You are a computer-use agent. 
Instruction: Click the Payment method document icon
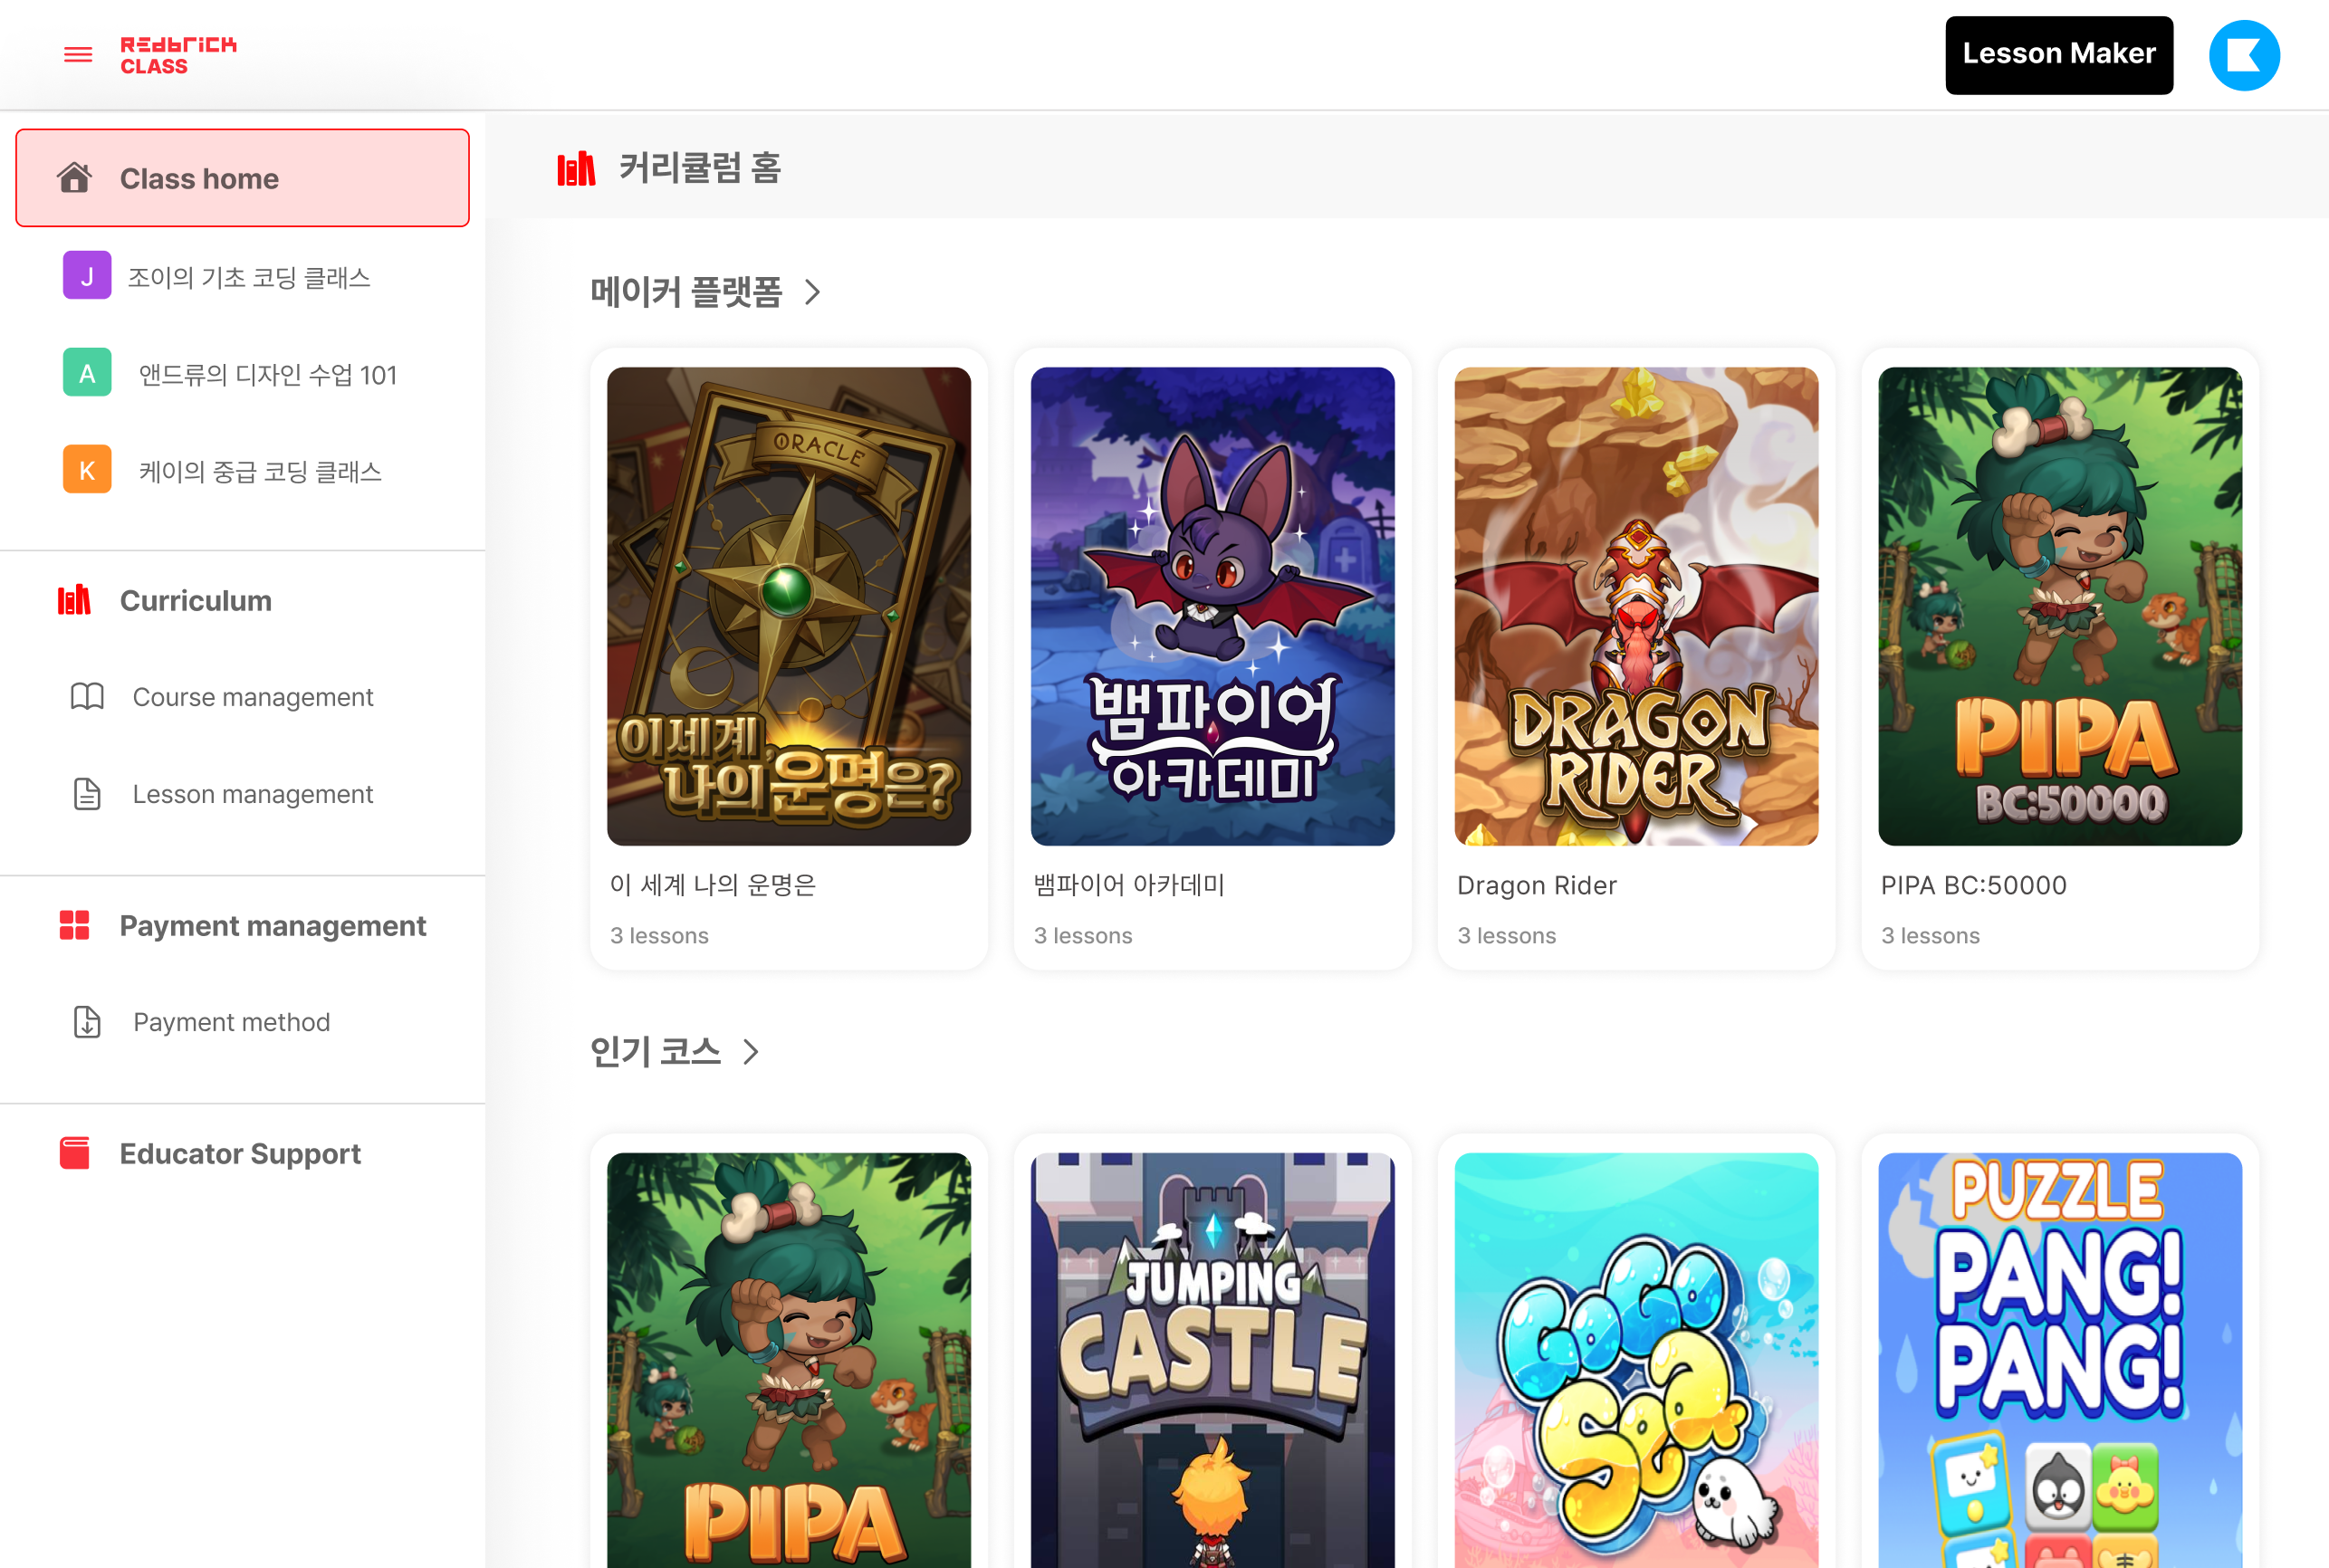87,1022
